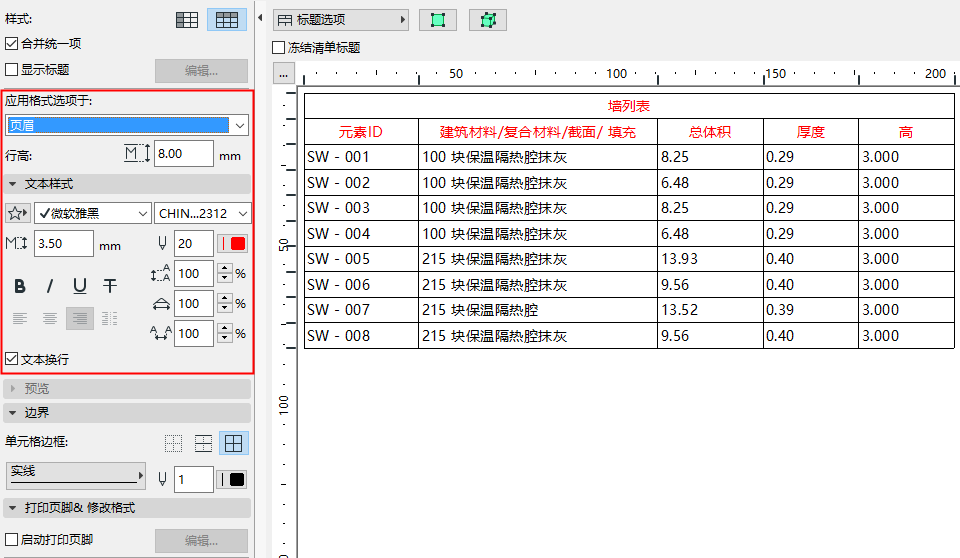Screen dimensions: 960x558
Task: Align text to the center
Action: [x=50, y=319]
